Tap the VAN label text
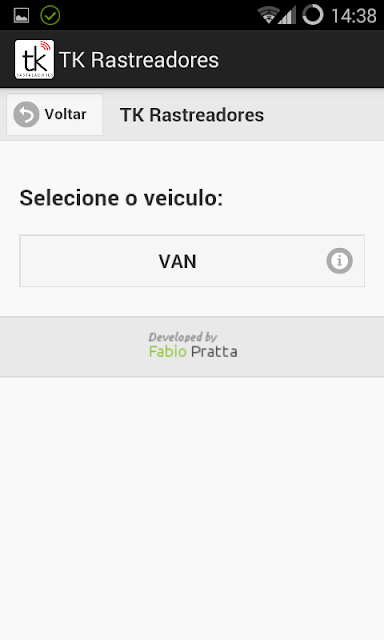 (x=178, y=261)
